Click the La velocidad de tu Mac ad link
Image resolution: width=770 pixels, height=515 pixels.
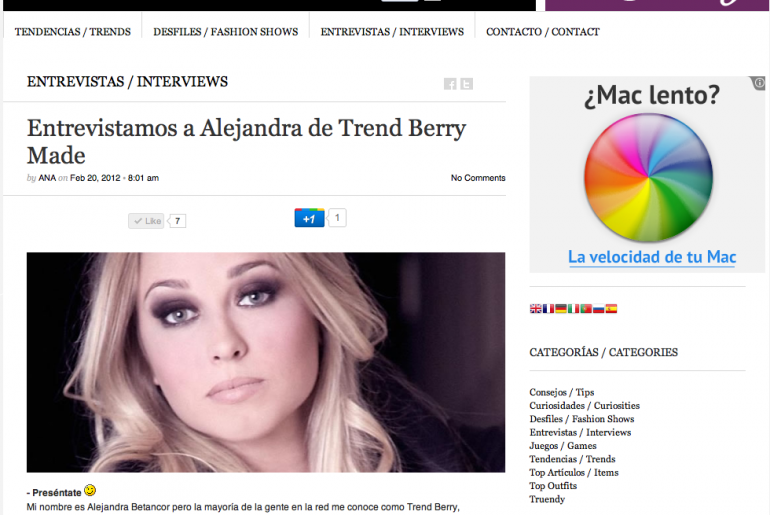652,257
